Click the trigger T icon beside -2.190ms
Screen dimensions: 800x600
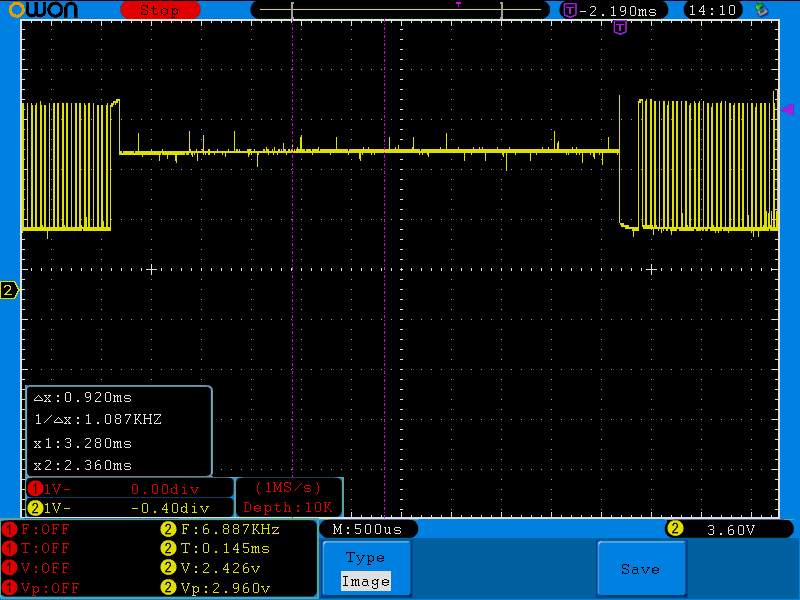tap(570, 10)
